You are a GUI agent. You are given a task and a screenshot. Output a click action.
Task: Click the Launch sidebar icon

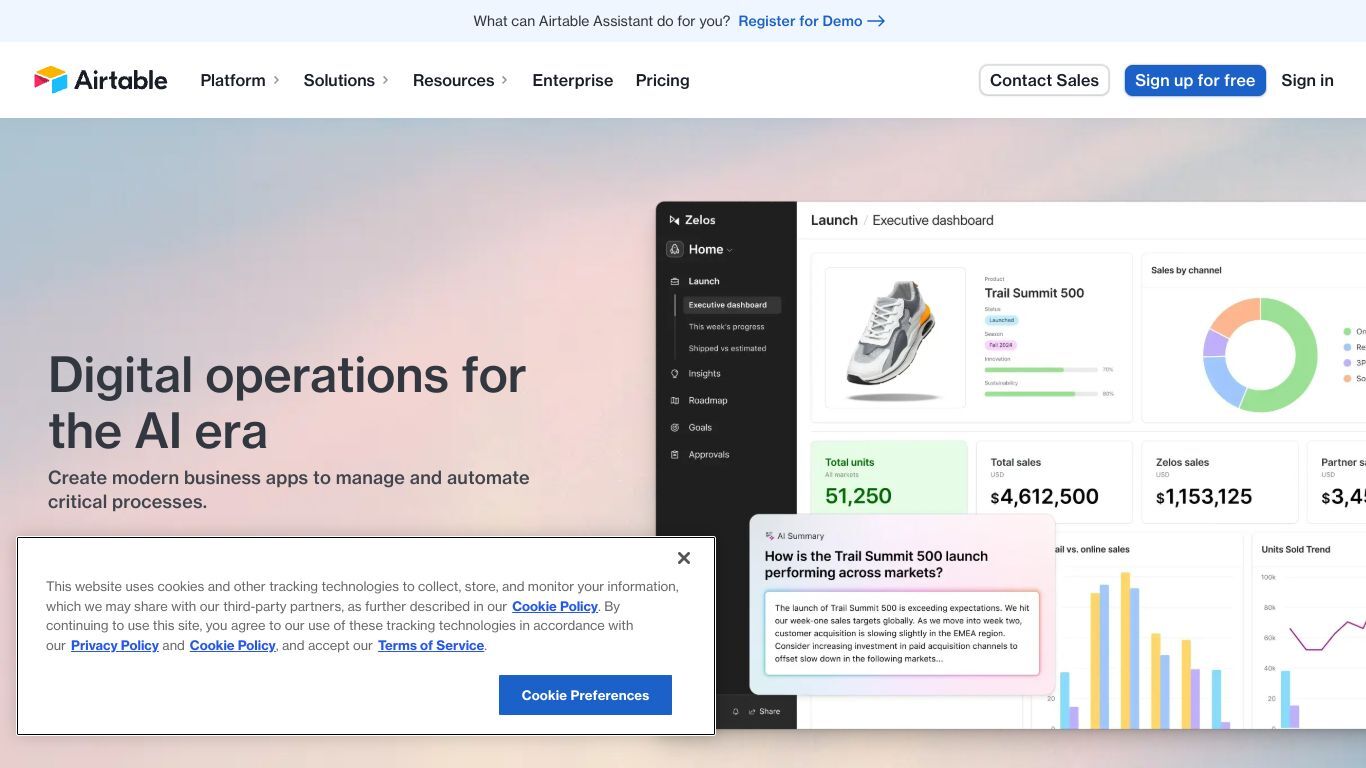(675, 281)
